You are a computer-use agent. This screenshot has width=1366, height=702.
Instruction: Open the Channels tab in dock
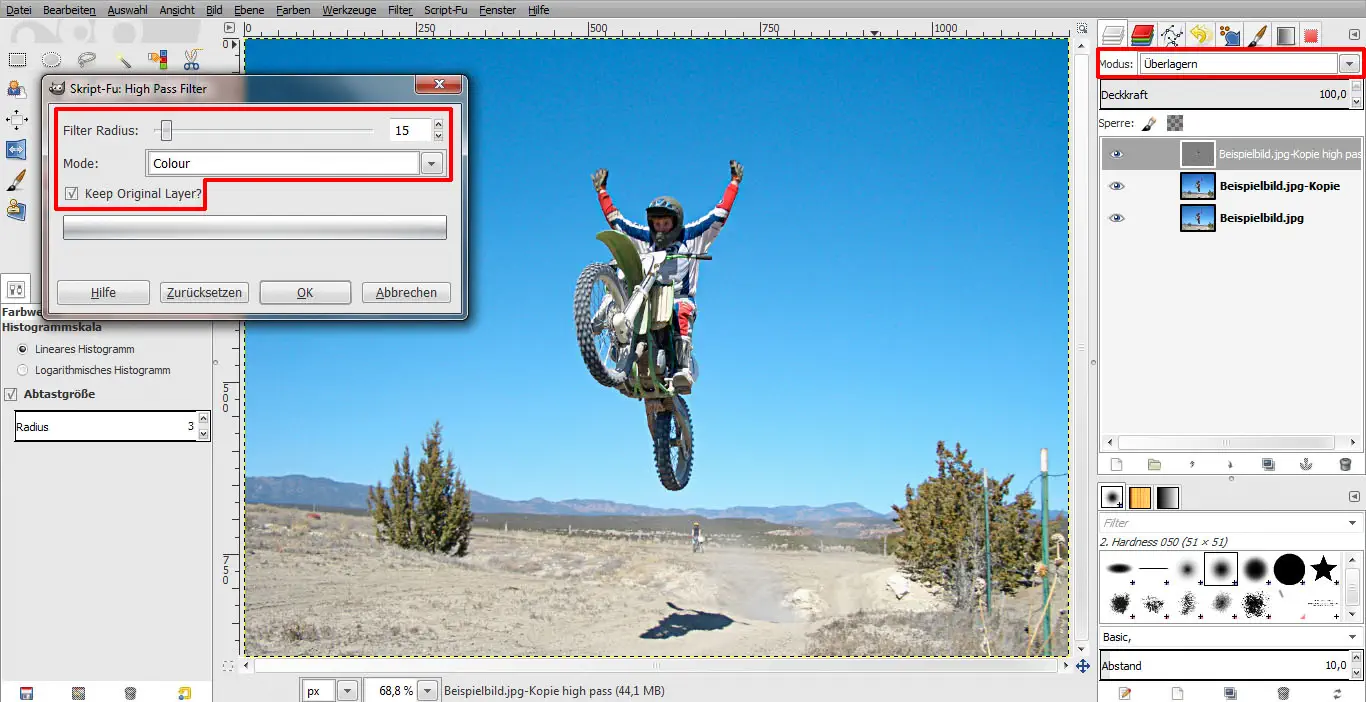(x=1143, y=36)
